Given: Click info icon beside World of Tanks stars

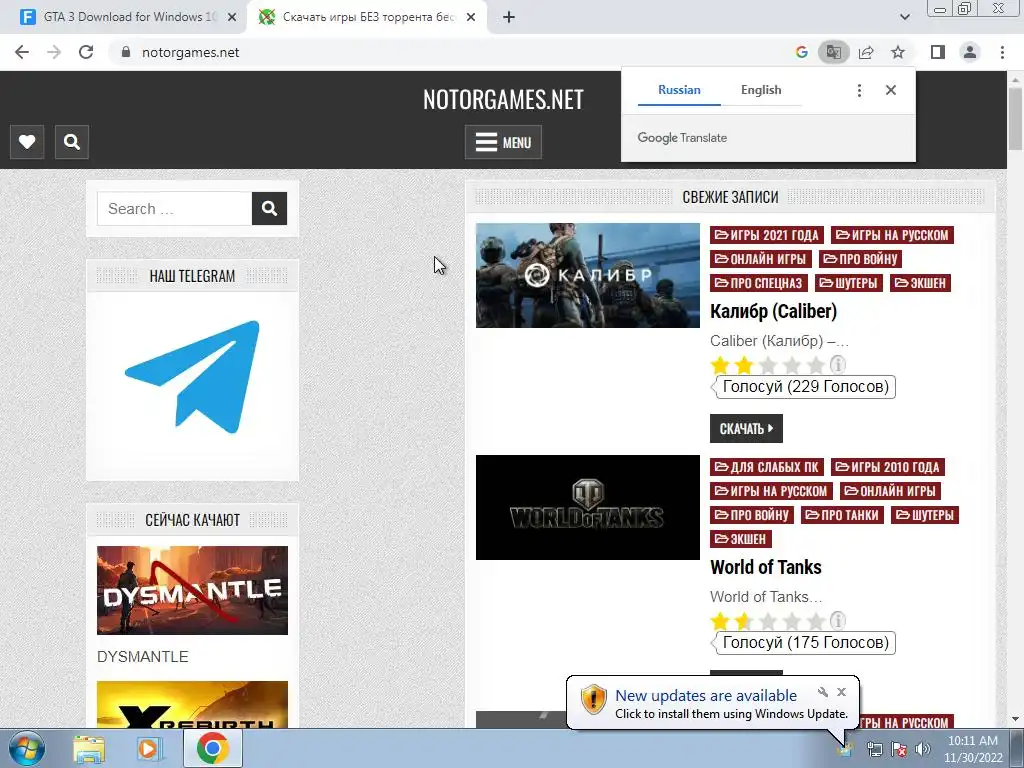Looking at the screenshot, I should pos(837,620).
